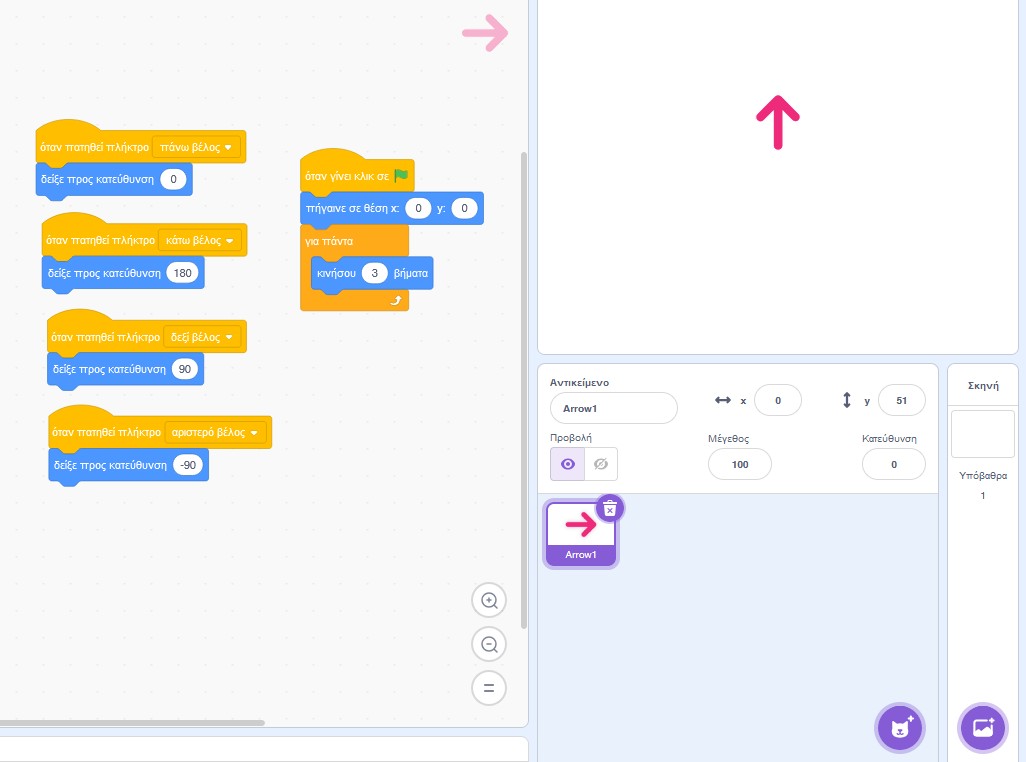The width and height of the screenshot is (1026, 762).
Task: Zoom out of the code workspace
Action: coord(489,644)
